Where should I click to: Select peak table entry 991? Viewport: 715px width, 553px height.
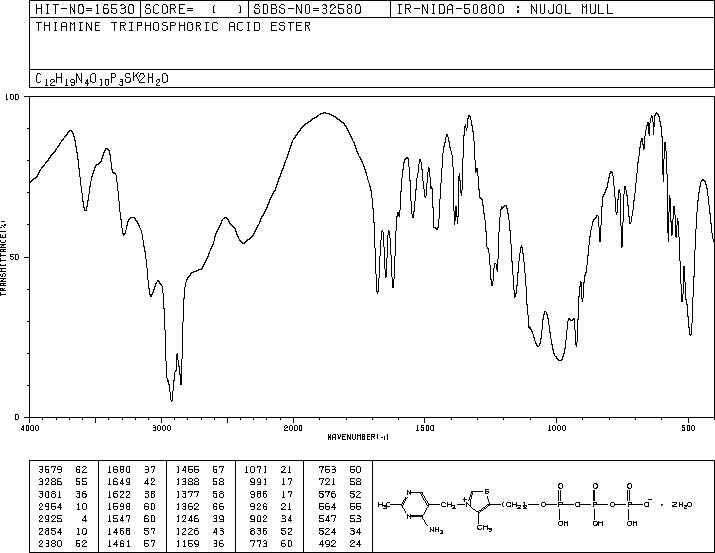pyautogui.click(x=259, y=482)
